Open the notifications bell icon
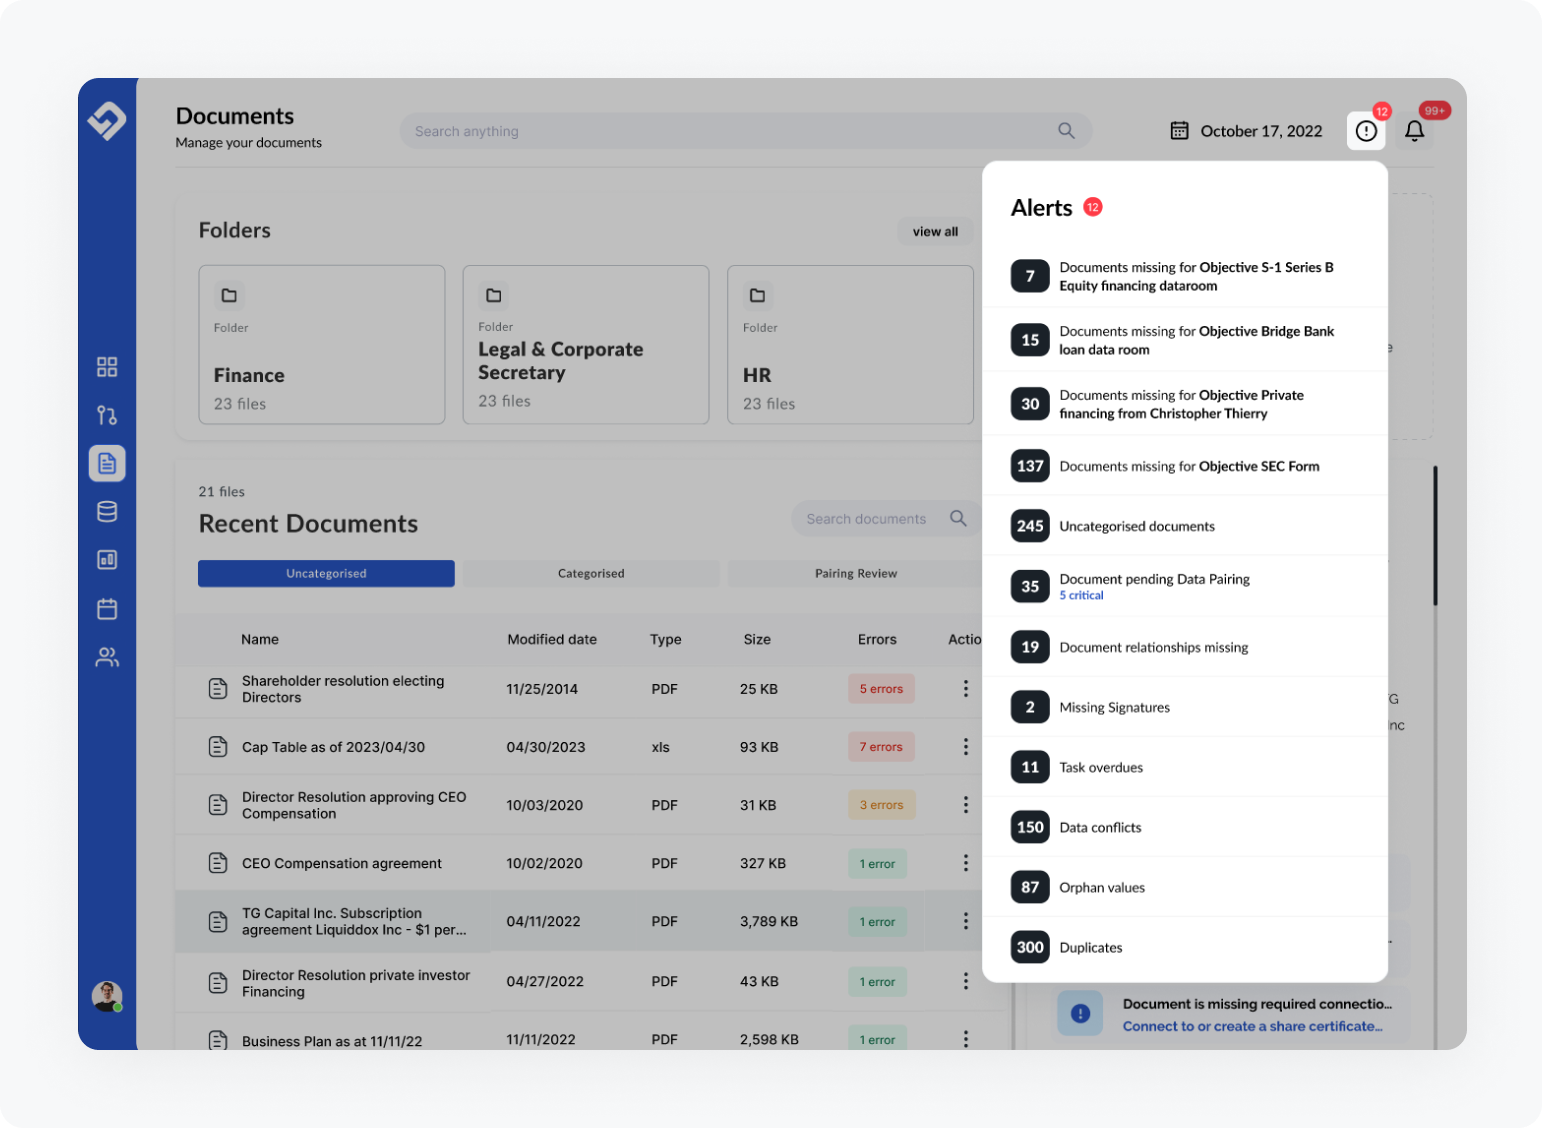This screenshot has height=1134, width=1542. click(1414, 131)
